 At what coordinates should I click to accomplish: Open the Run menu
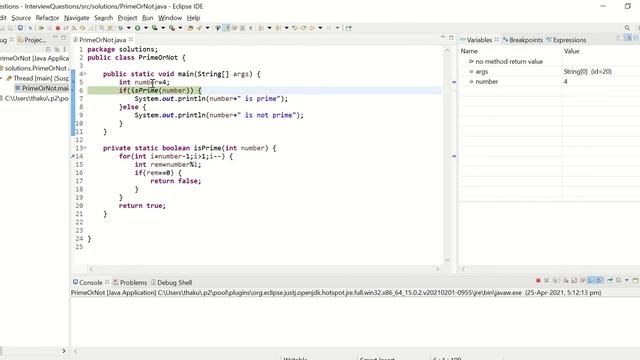coord(147,18)
